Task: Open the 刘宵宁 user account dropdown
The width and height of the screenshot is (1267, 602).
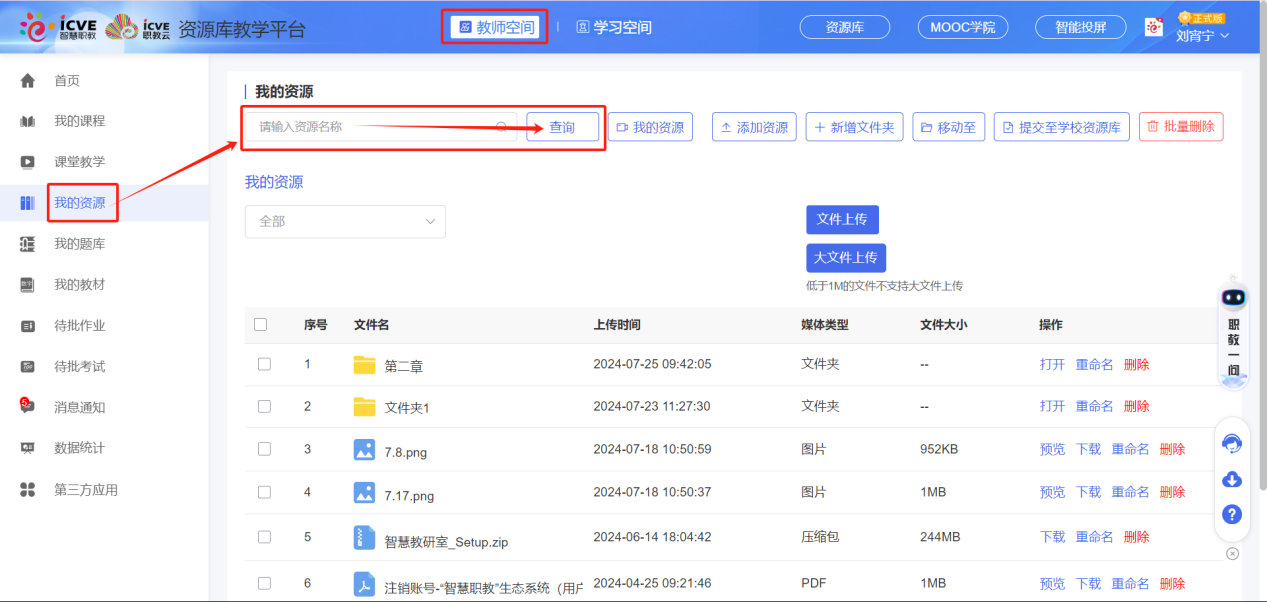Action: pyautogui.click(x=1201, y=35)
